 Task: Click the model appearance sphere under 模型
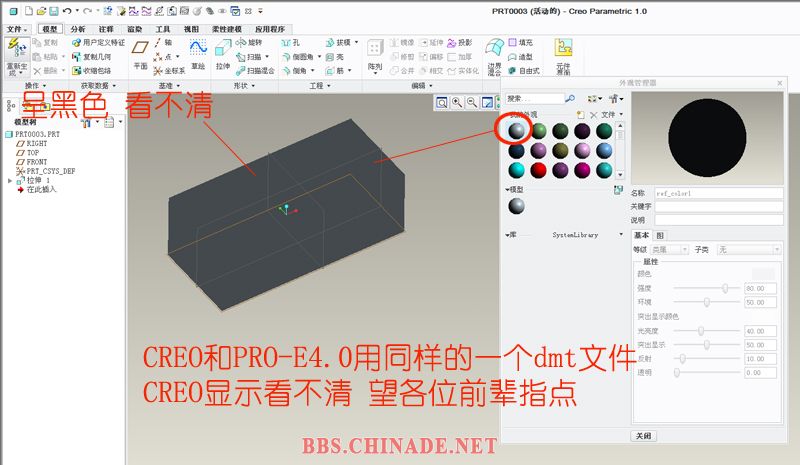point(516,206)
